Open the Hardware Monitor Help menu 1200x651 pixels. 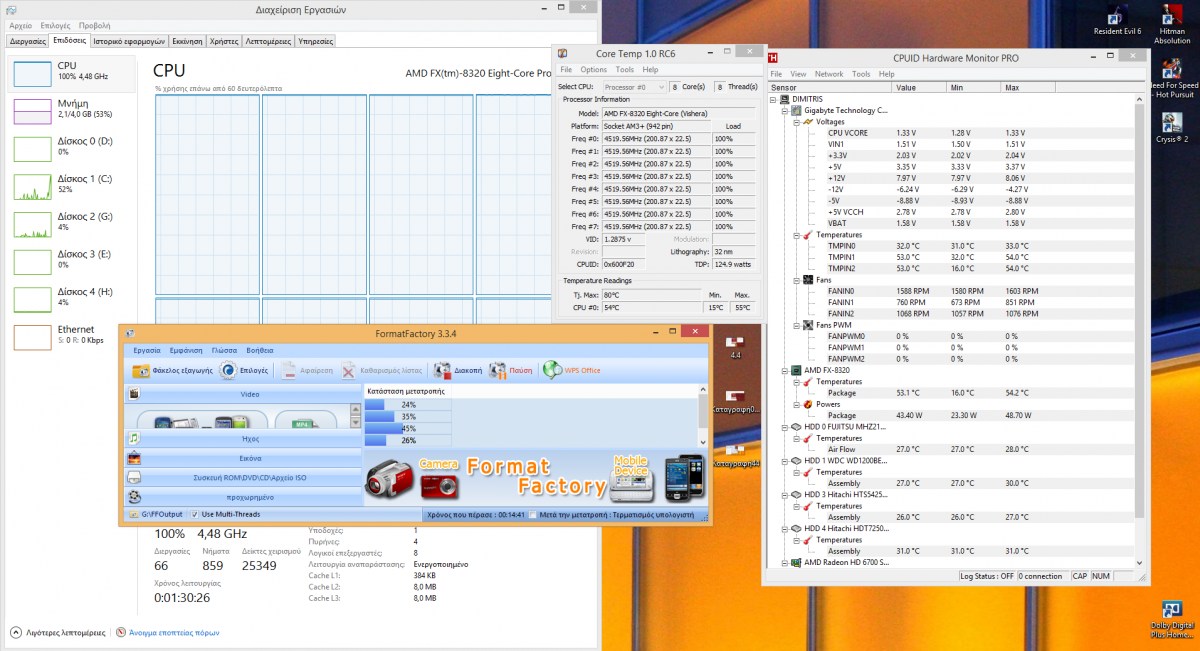coord(886,74)
